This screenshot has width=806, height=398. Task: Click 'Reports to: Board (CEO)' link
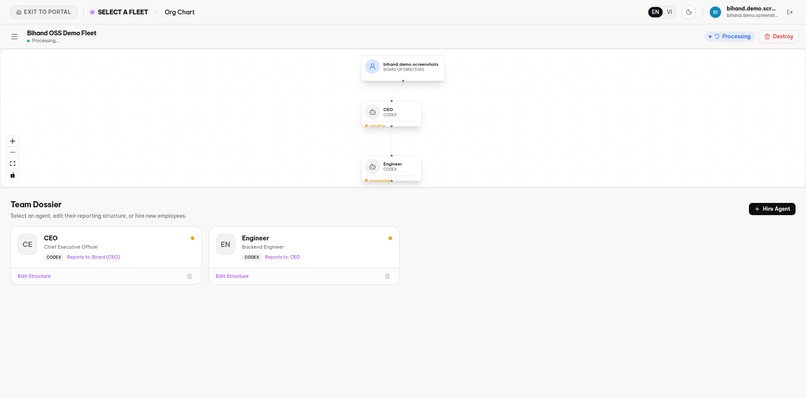click(93, 257)
